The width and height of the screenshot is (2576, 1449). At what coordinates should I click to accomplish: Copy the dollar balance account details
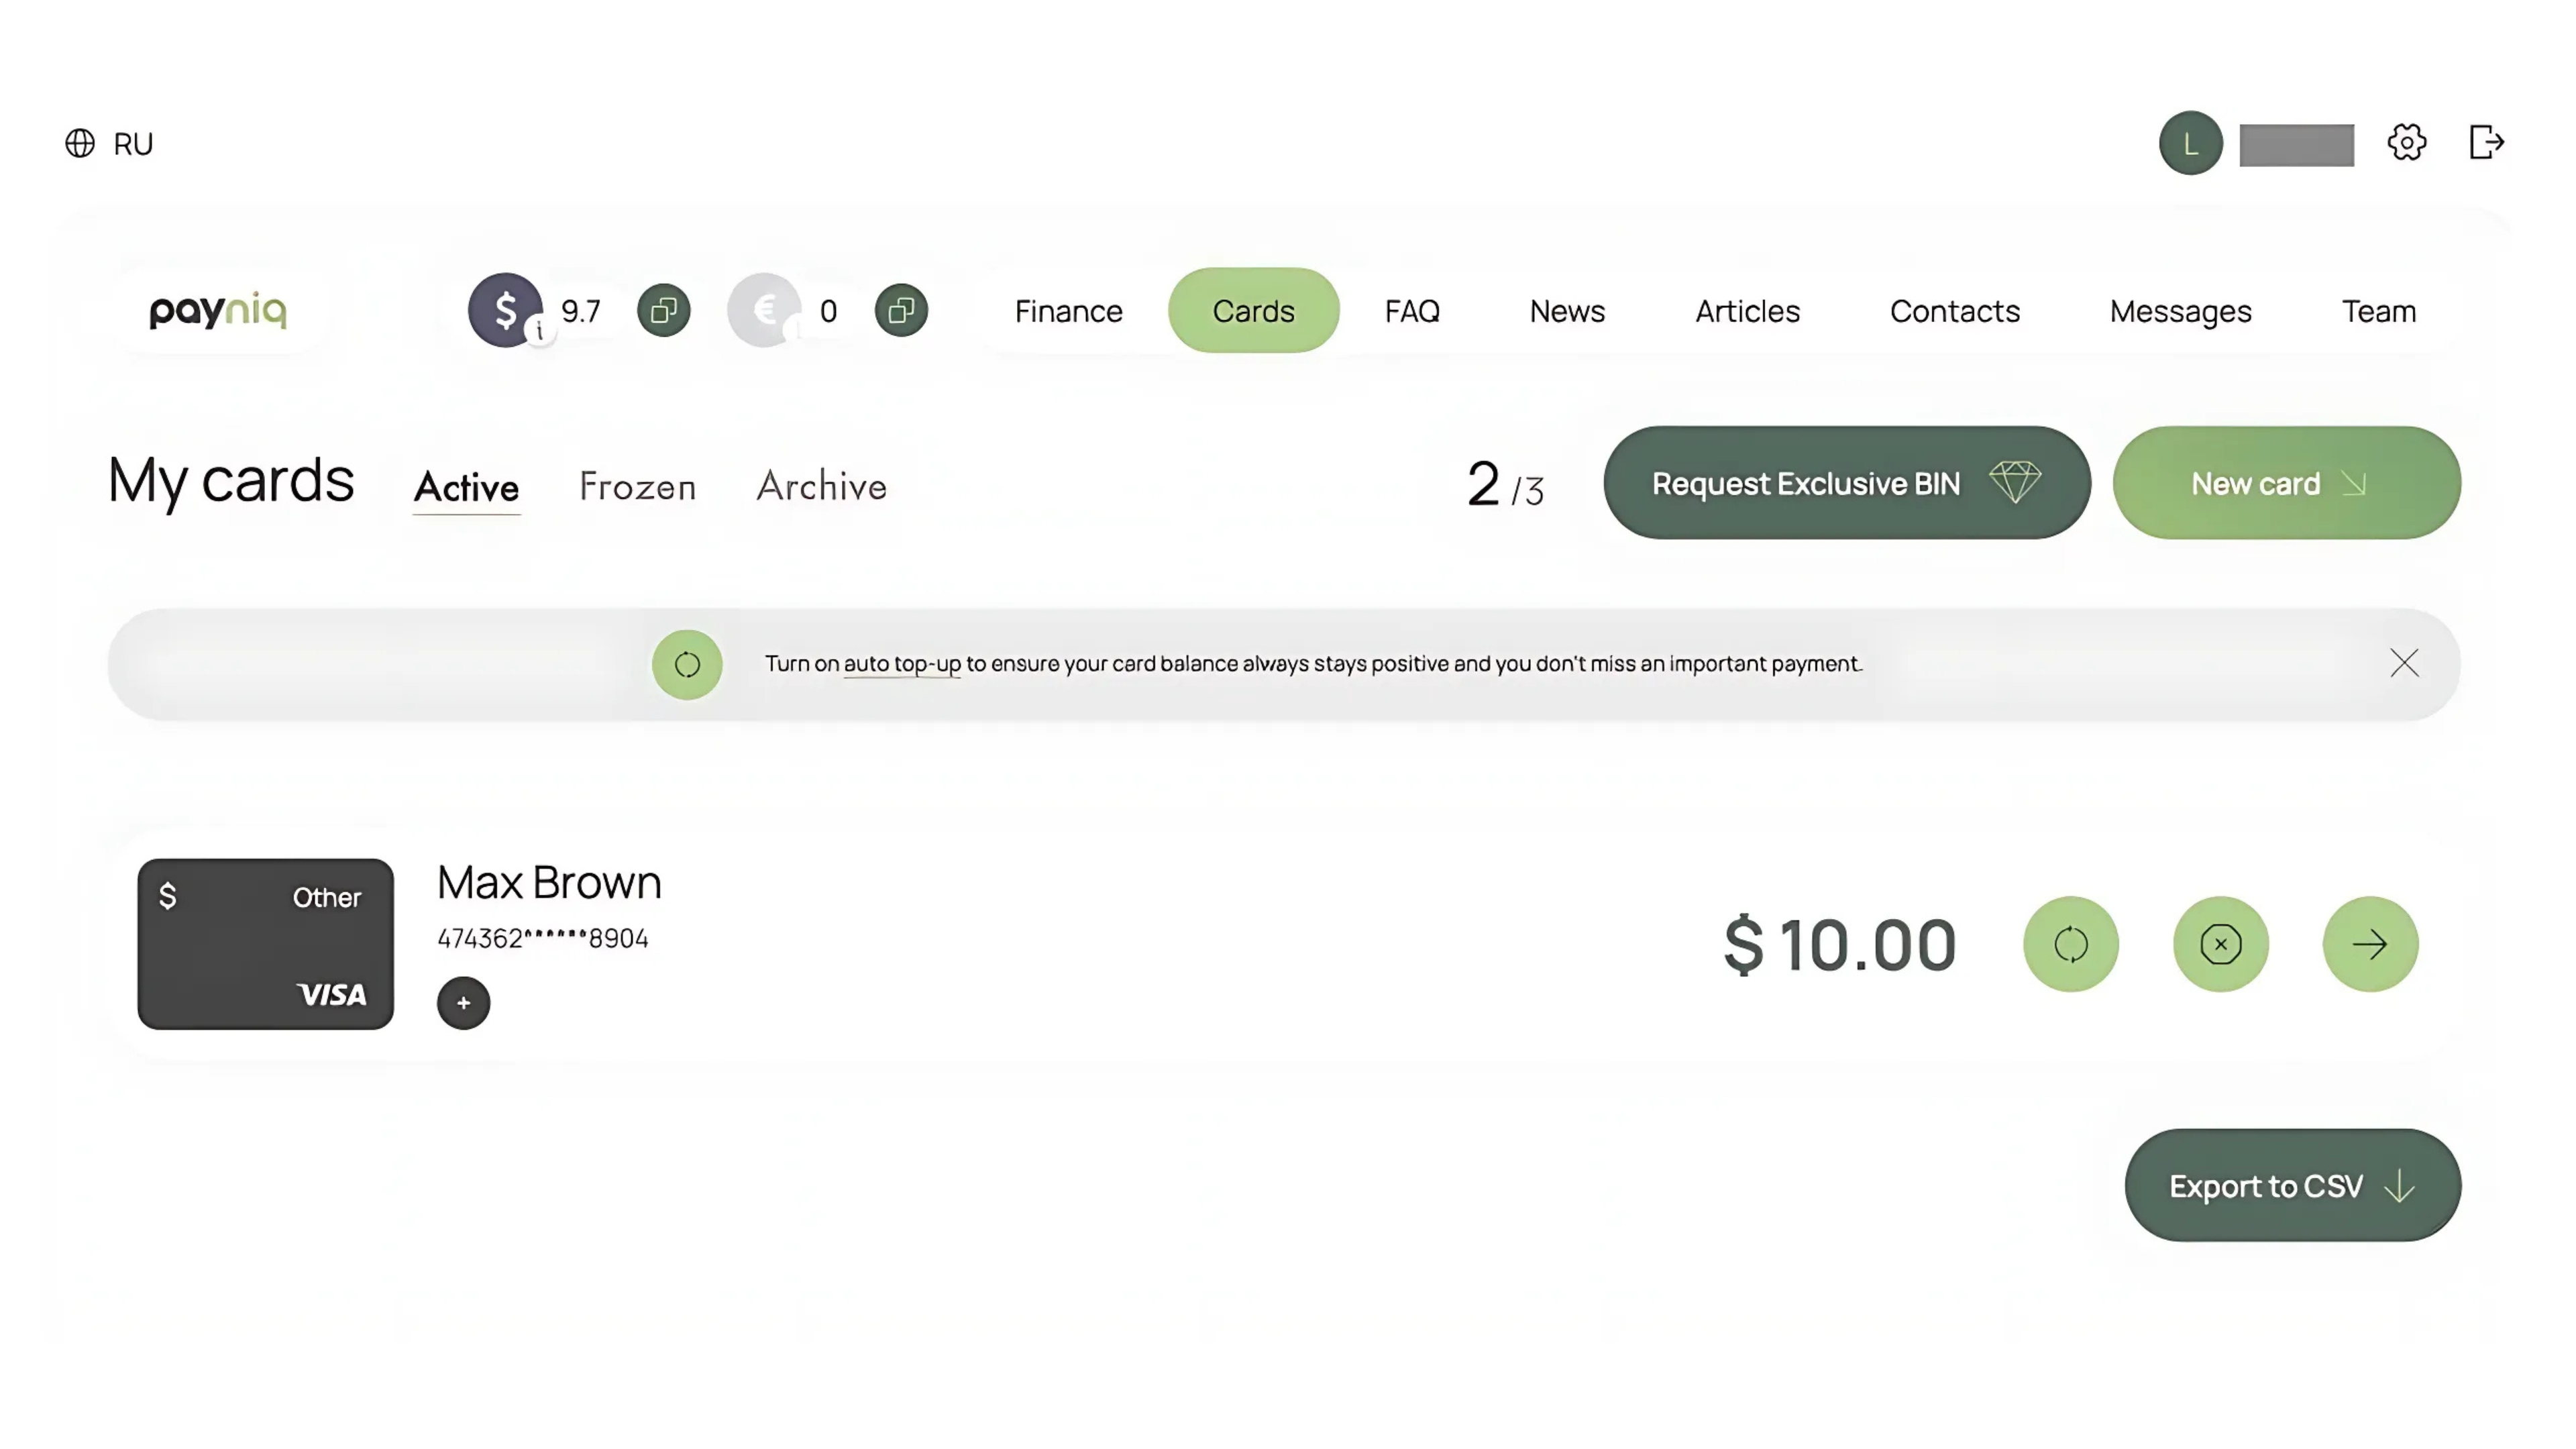[x=663, y=311]
